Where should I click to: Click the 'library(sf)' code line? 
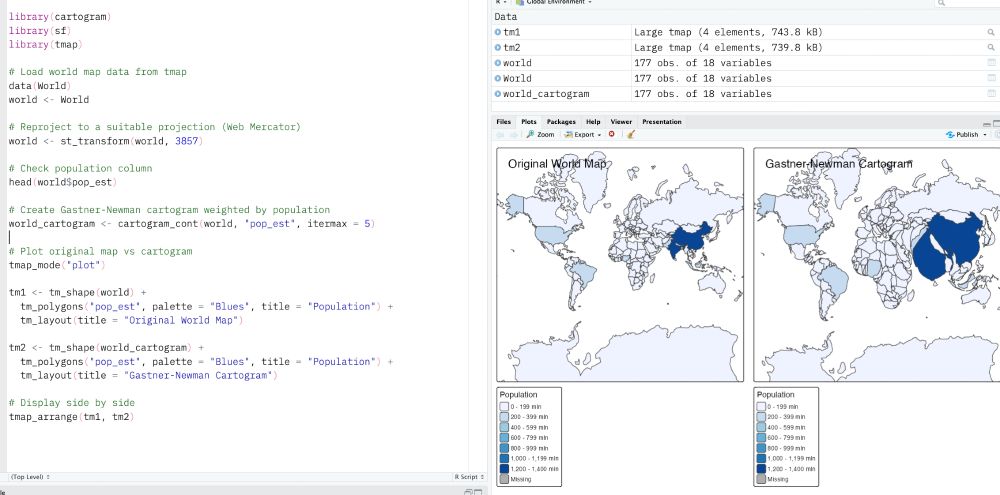point(40,31)
